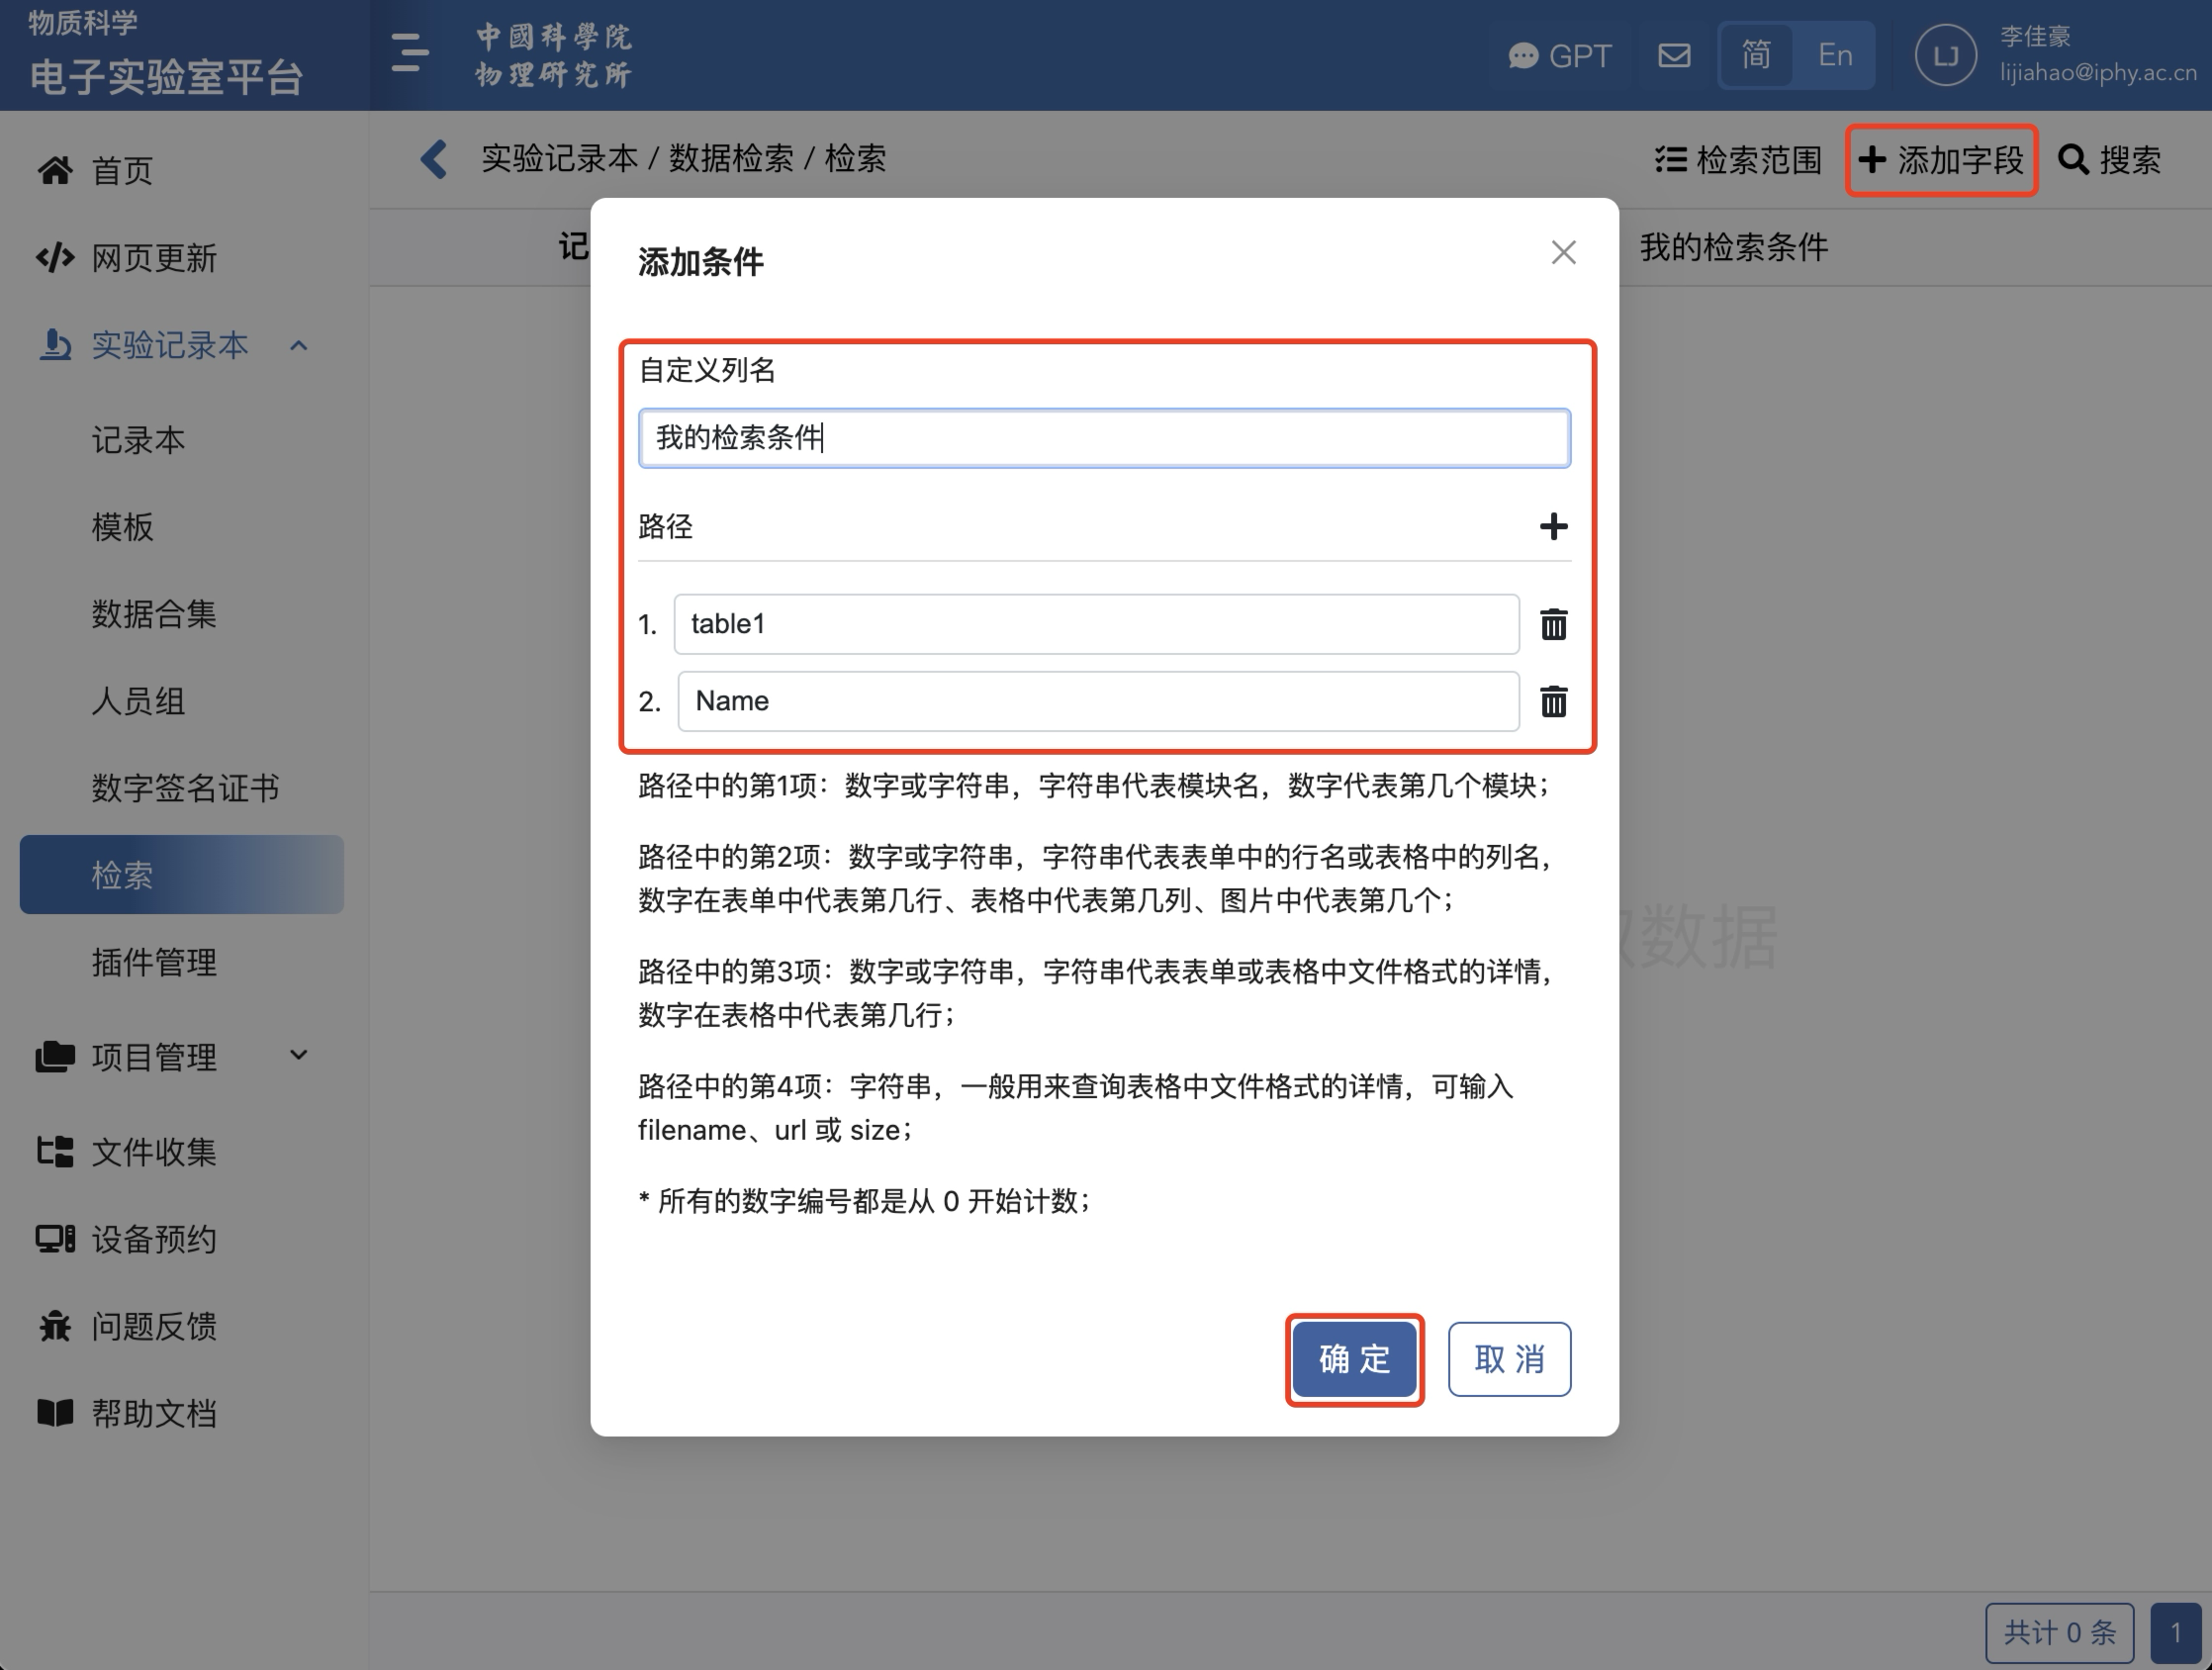This screenshot has height=1670, width=2212.
Task: Click the 共计 0 条 total indicator
Action: [2059, 1633]
